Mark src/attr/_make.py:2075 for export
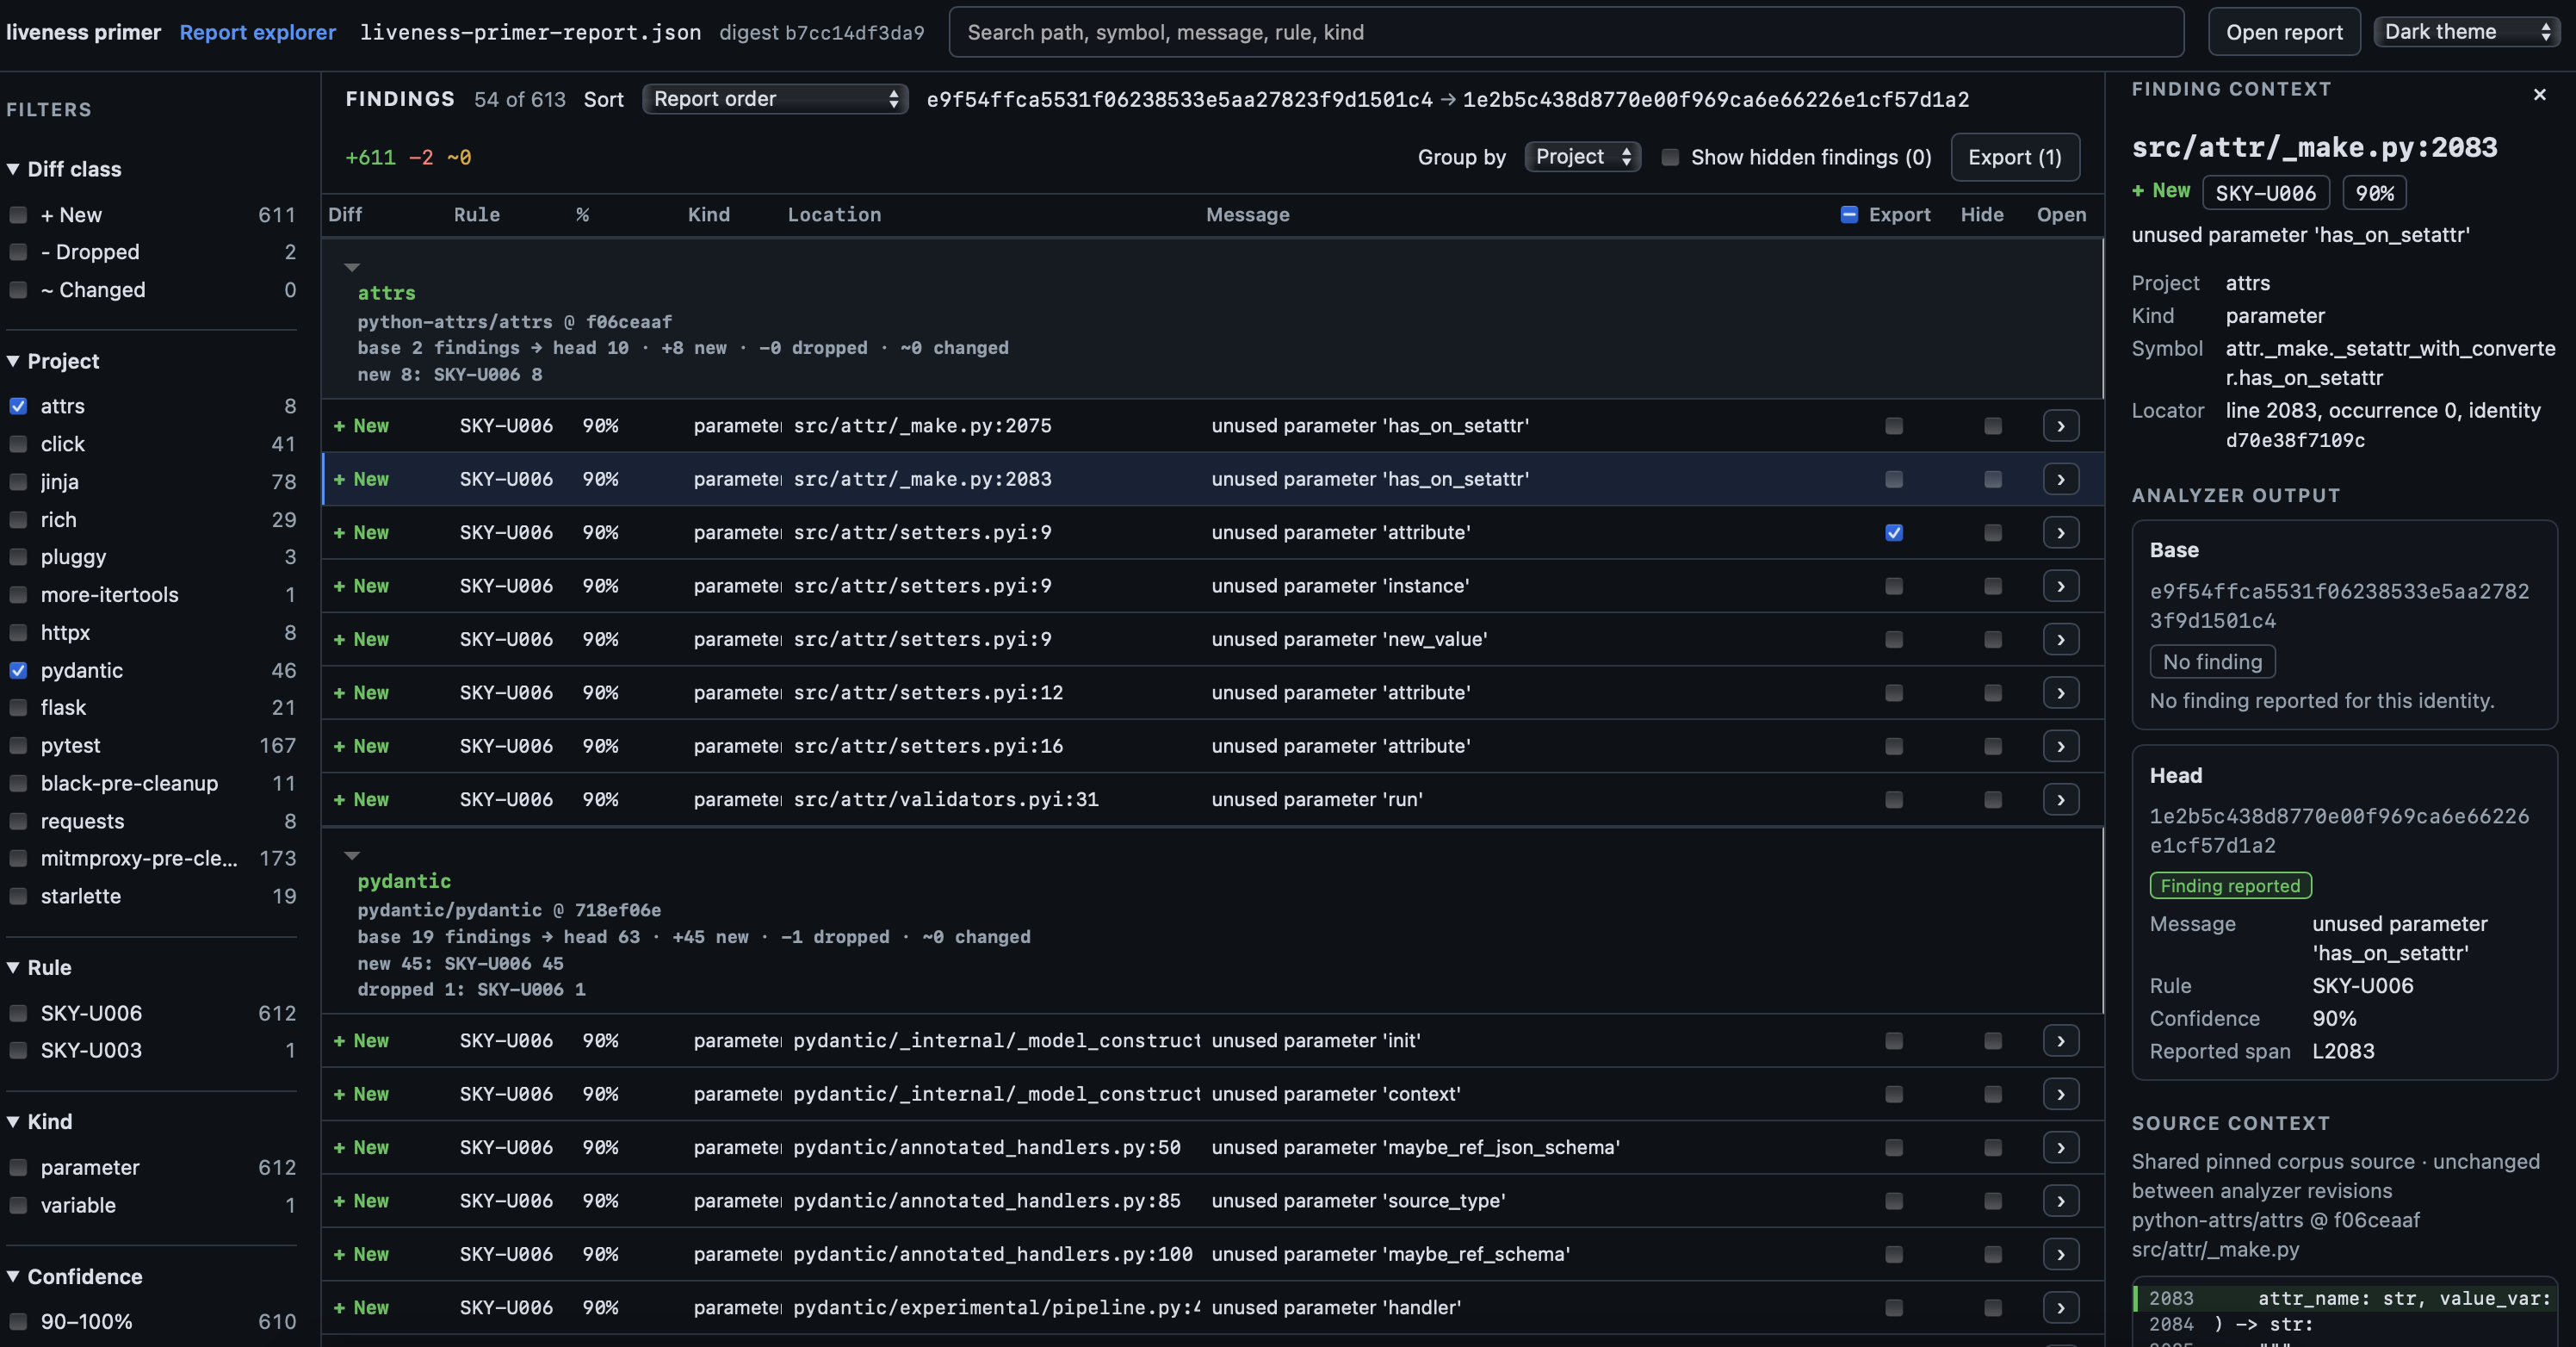Image resolution: width=2576 pixels, height=1347 pixels. (1893, 426)
